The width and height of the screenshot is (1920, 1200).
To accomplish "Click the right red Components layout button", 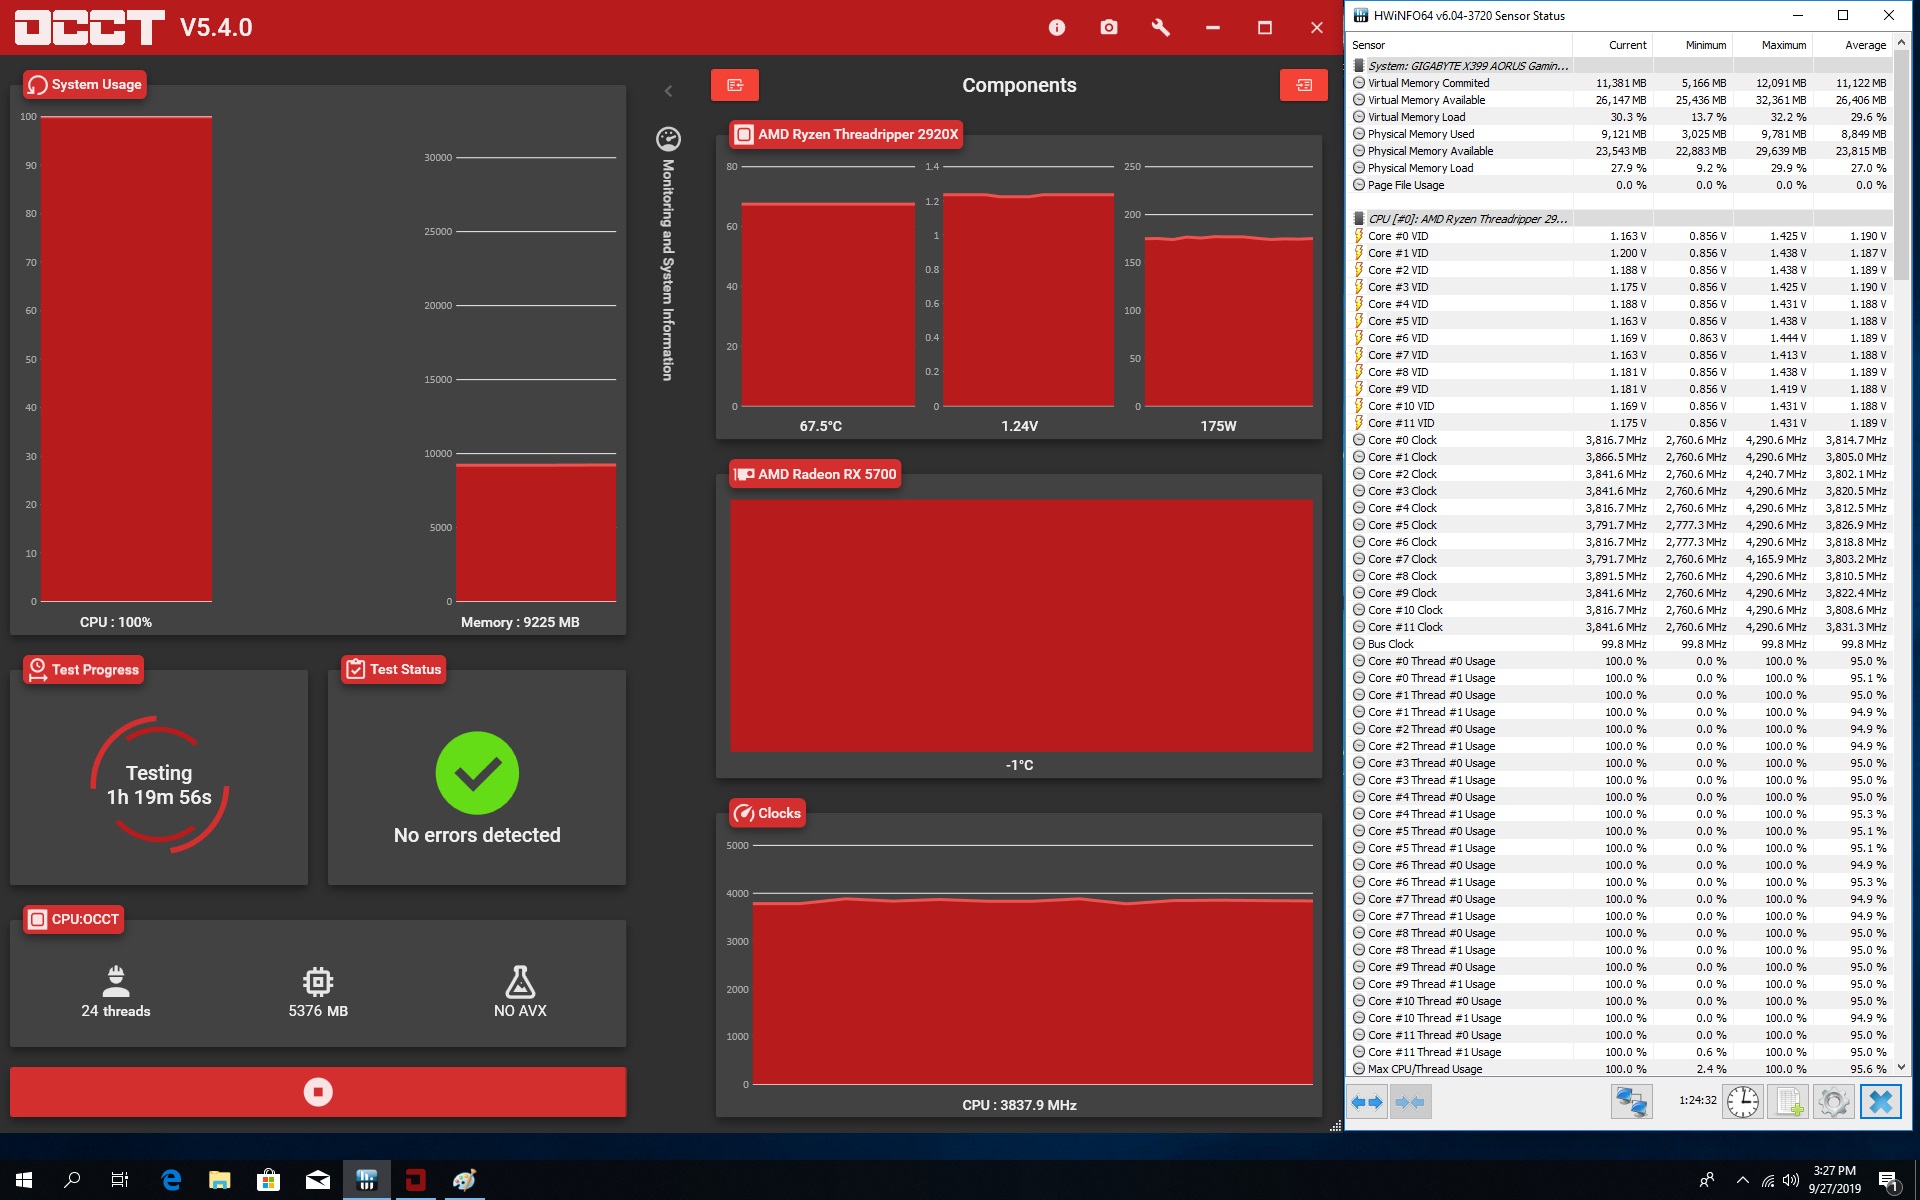I will point(1304,85).
